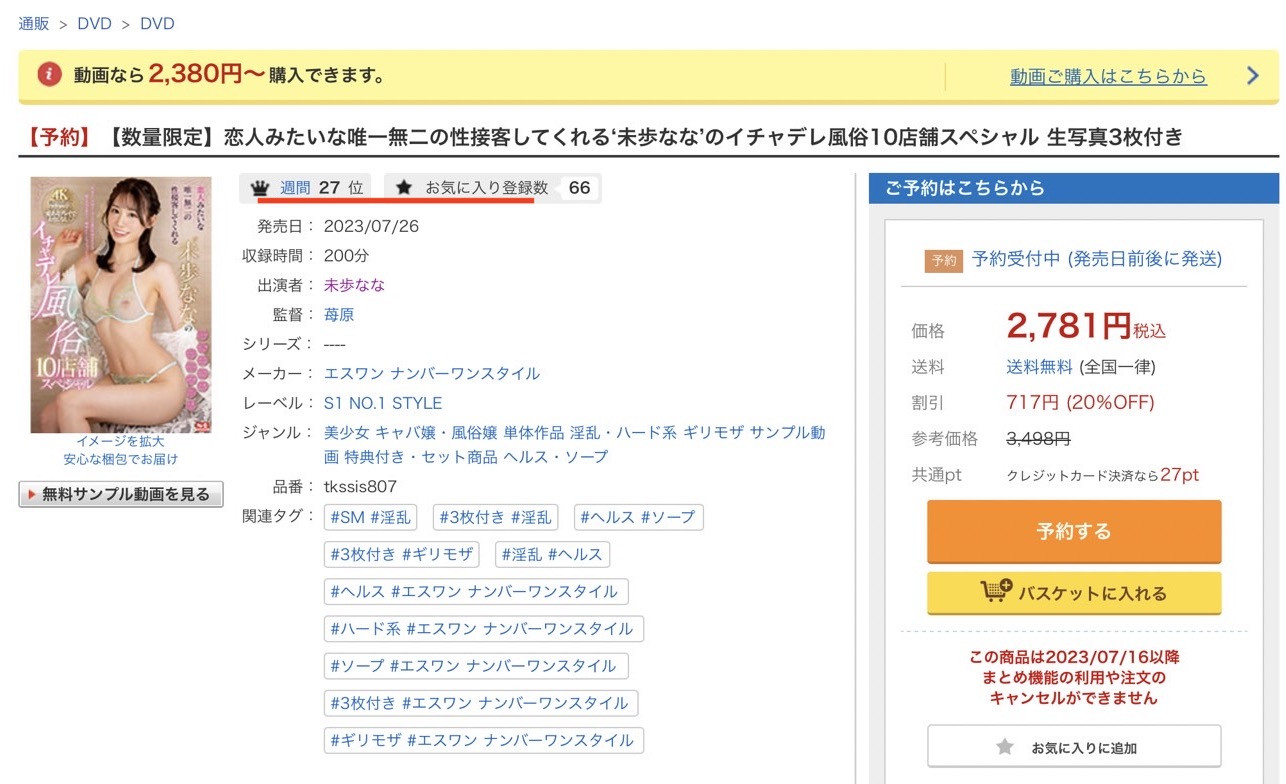Click the product cover thumbnail
This screenshot has height=784, width=1286.
point(121,304)
